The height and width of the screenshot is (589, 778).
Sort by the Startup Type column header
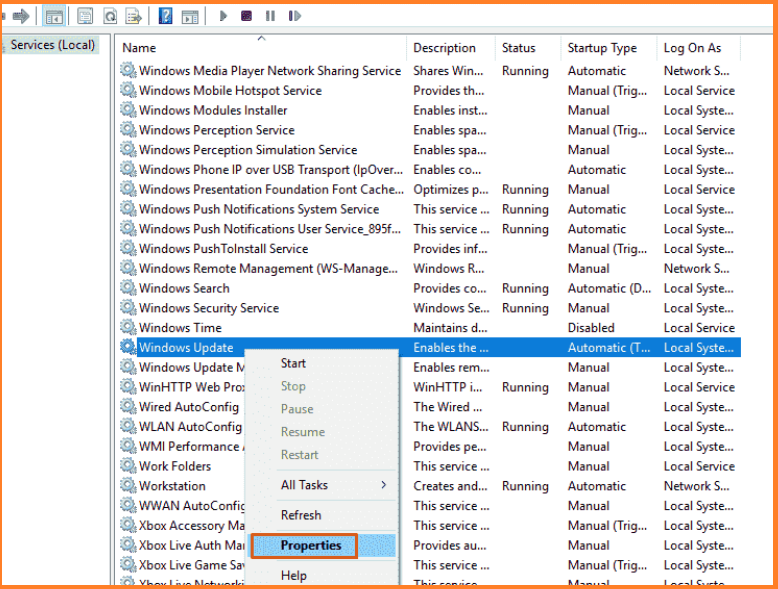point(602,48)
